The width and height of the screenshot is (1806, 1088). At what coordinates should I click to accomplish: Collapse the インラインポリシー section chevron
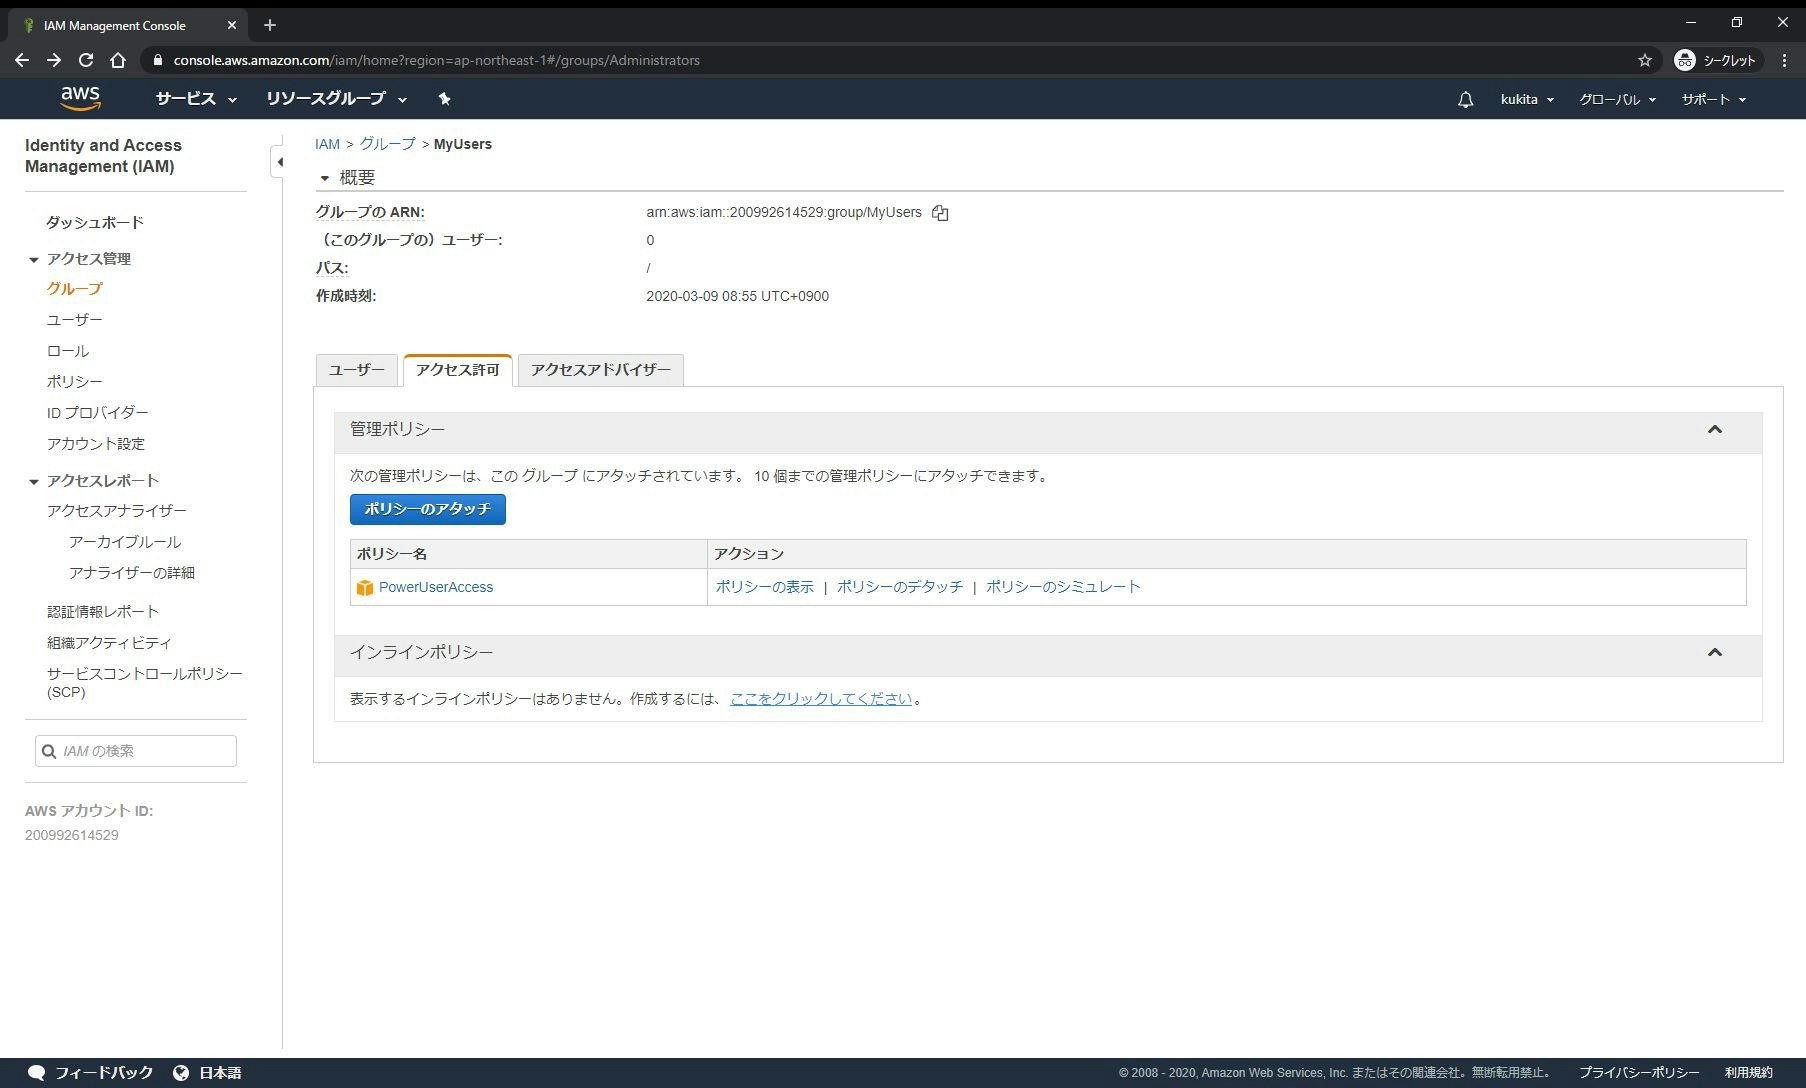click(1714, 653)
